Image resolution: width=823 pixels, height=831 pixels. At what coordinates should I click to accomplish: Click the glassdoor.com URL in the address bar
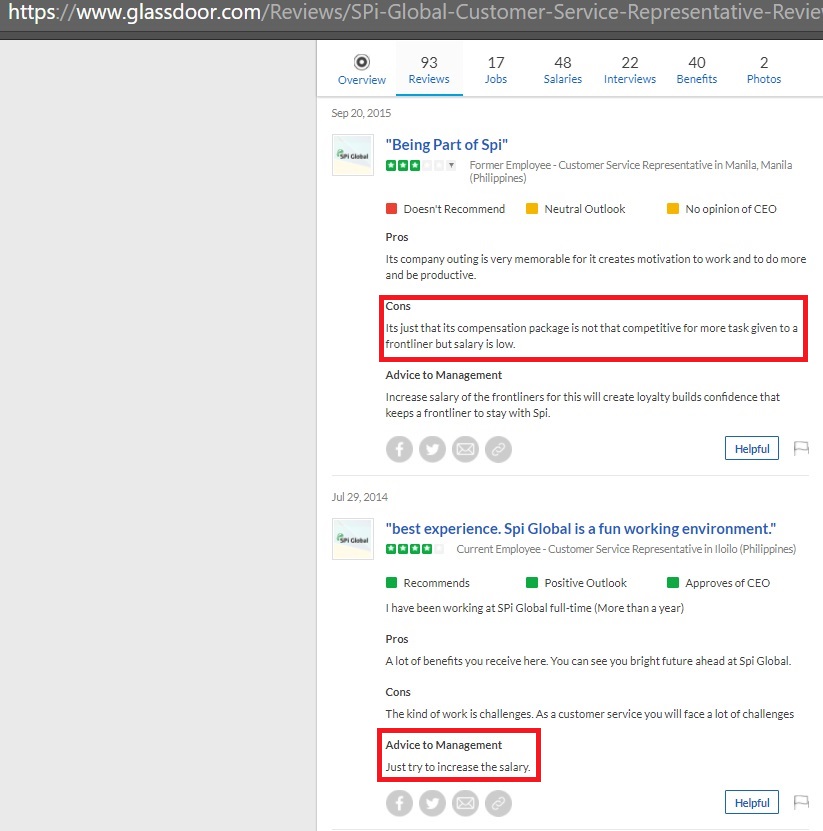point(415,12)
